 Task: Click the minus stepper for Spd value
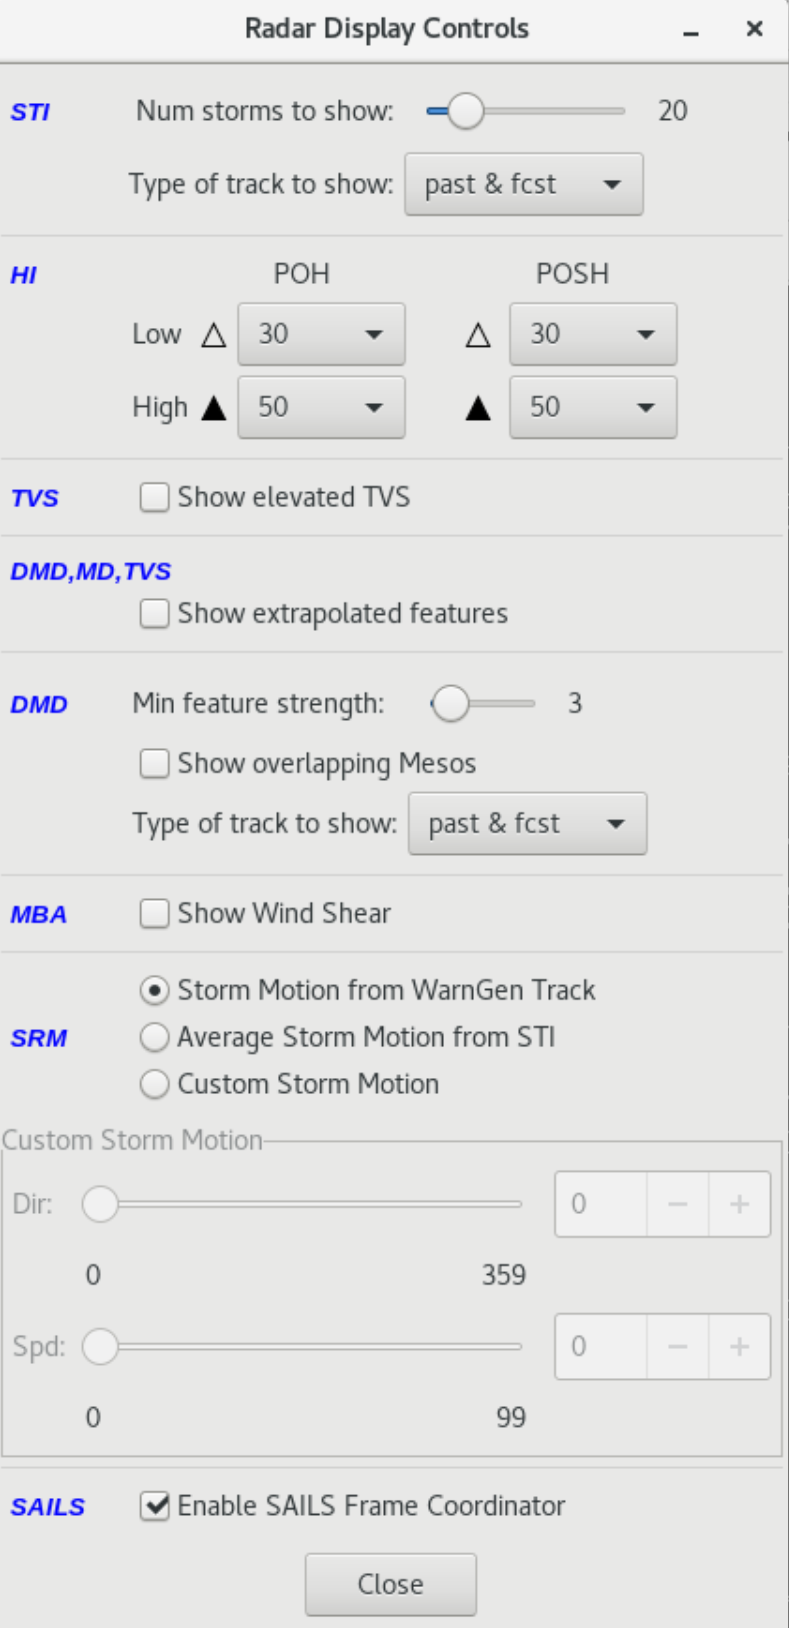click(678, 1347)
